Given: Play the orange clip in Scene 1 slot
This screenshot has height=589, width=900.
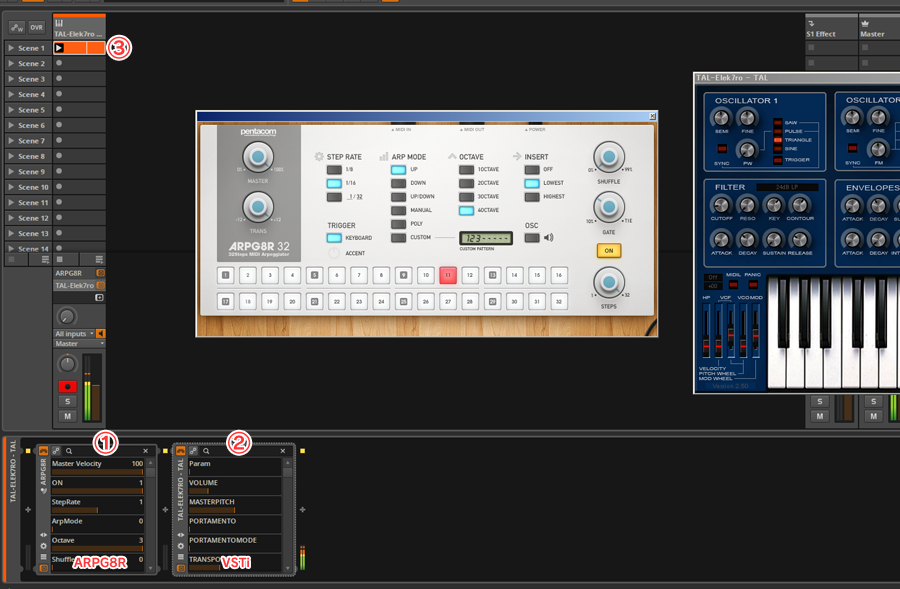Looking at the screenshot, I should (x=59, y=48).
